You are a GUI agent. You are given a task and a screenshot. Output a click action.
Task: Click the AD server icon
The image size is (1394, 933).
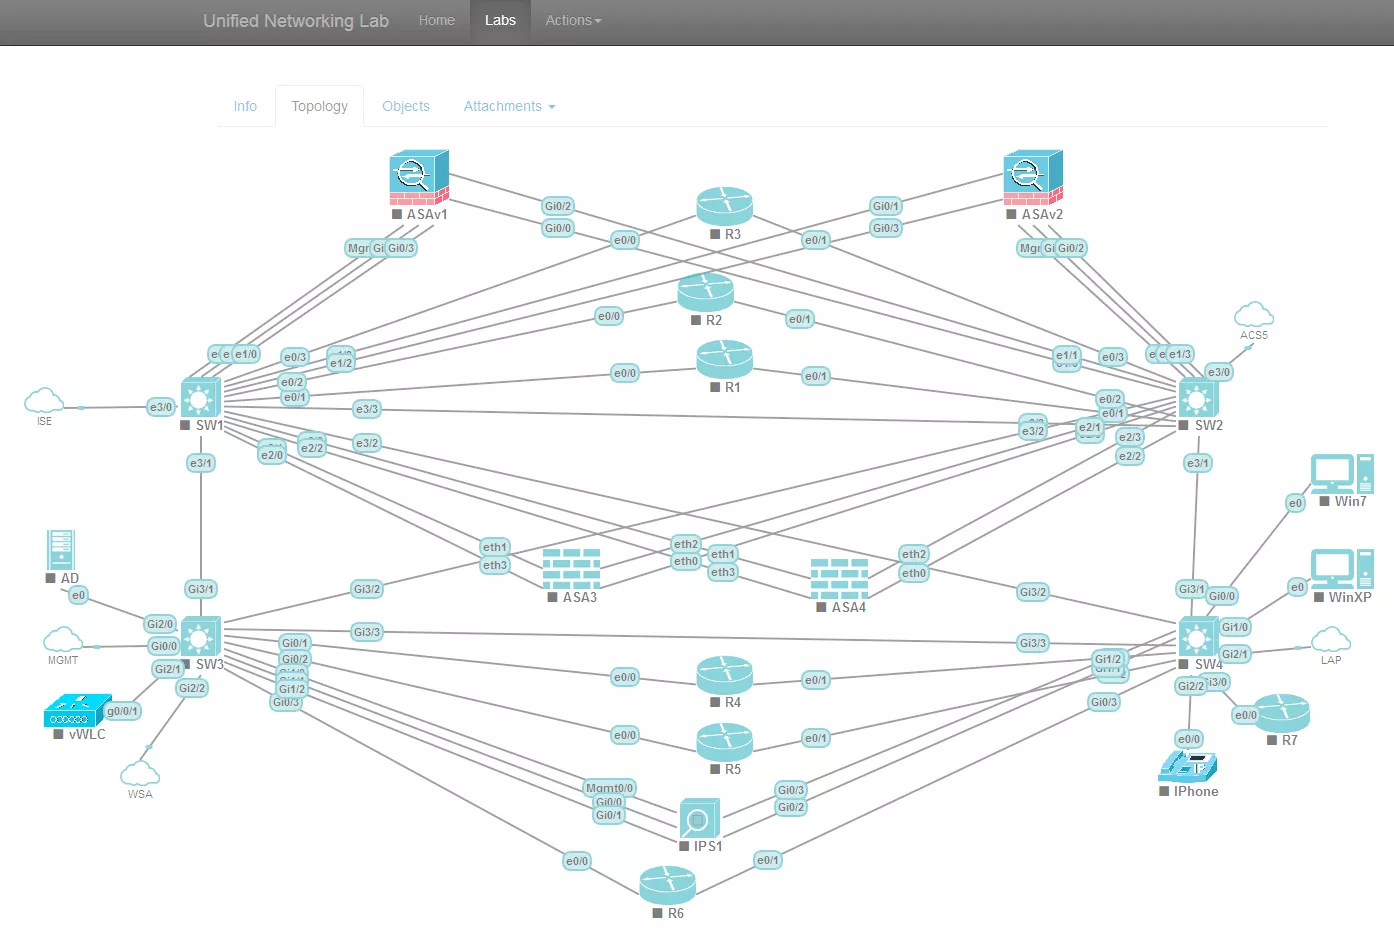coord(61,550)
